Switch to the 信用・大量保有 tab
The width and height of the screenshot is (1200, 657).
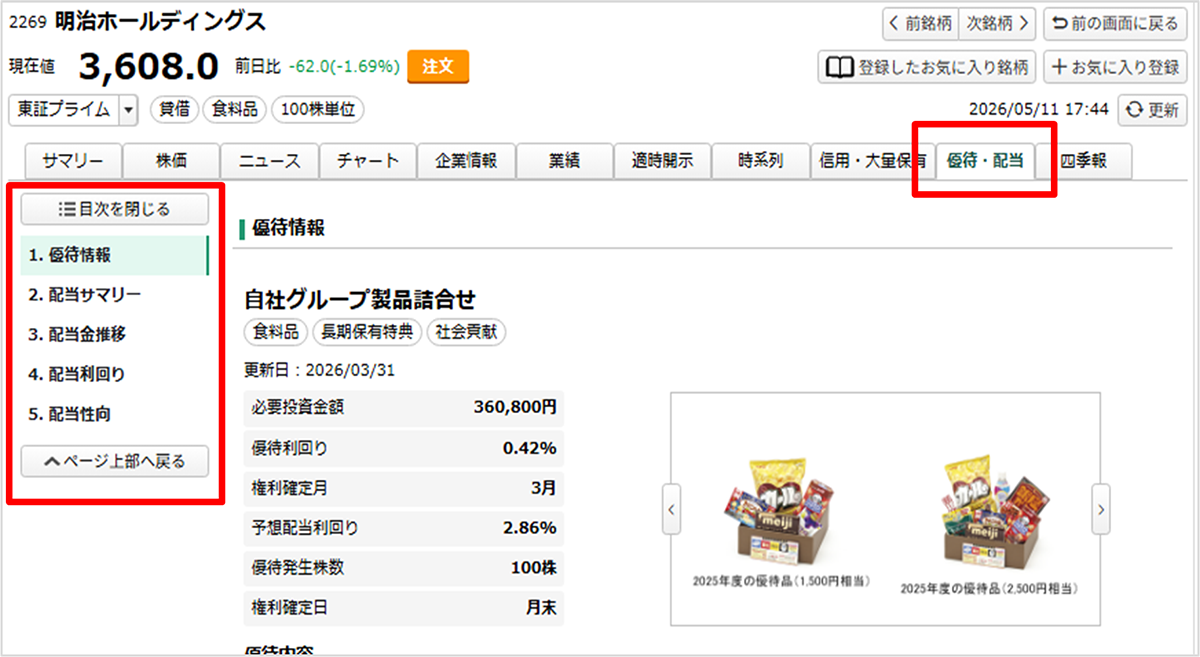(x=872, y=161)
